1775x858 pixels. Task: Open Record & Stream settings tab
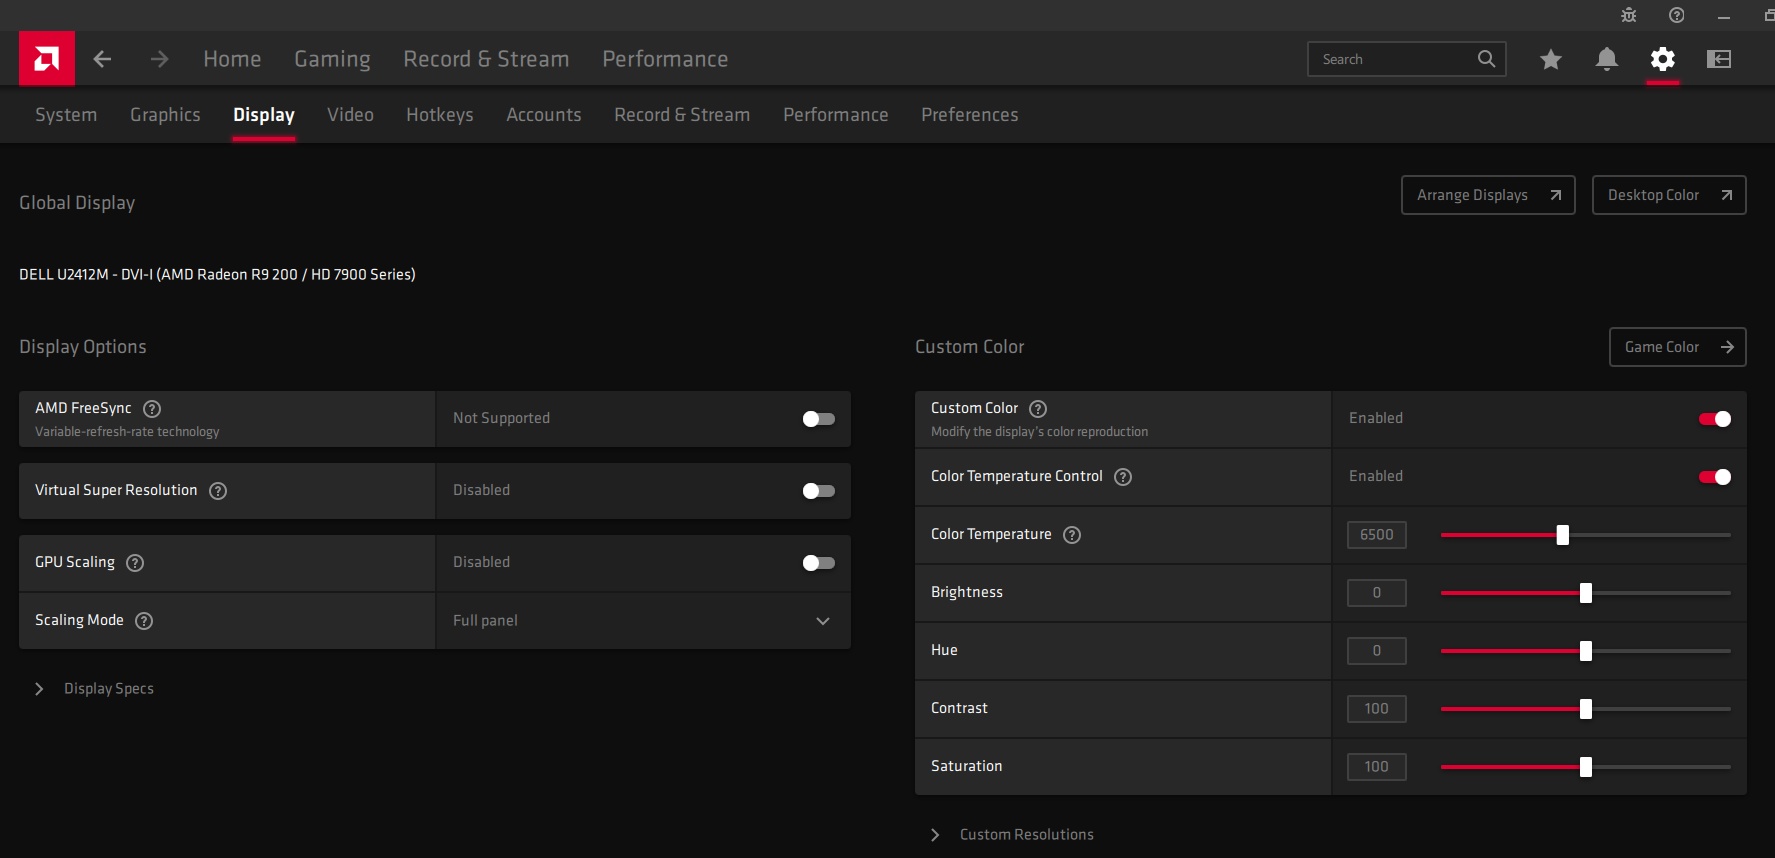[682, 115]
